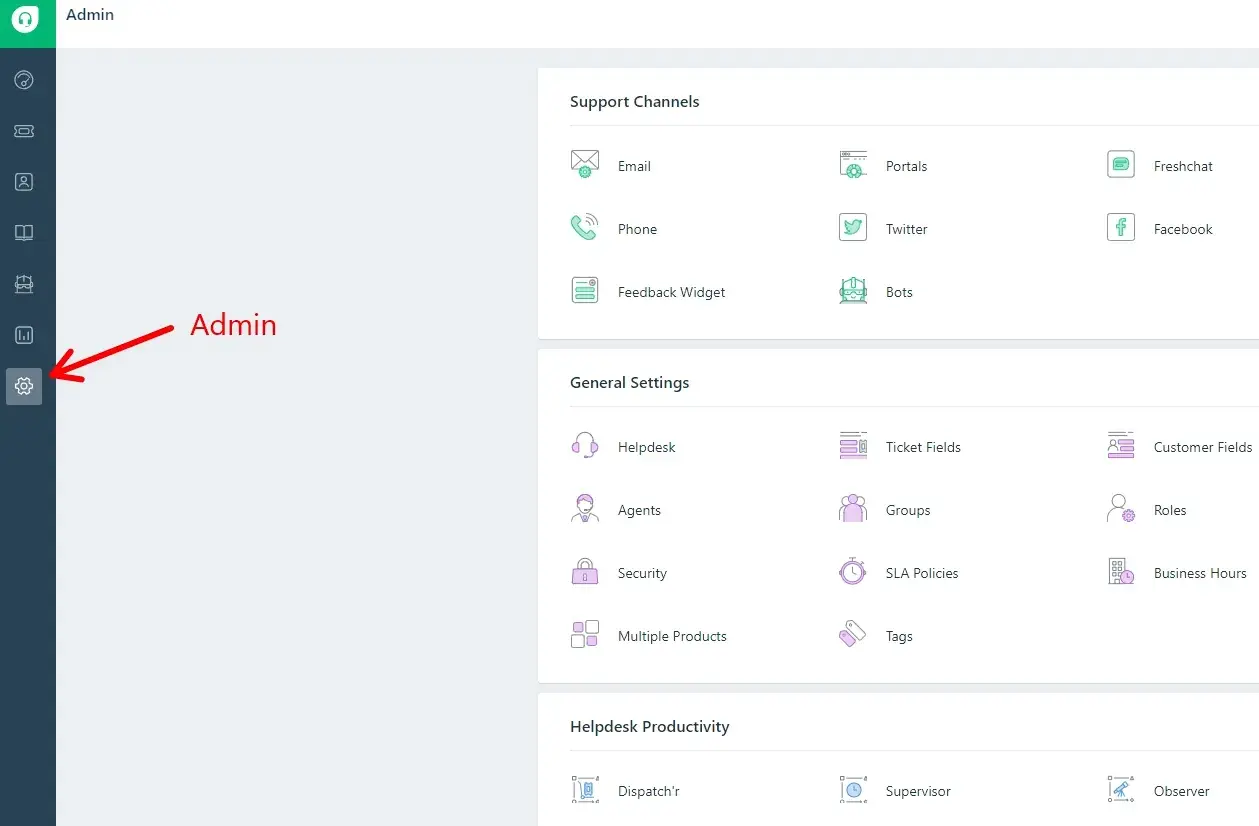Screen dimensions: 1259x826
Task: Click the Phone handset icon
Action: (x=585, y=227)
